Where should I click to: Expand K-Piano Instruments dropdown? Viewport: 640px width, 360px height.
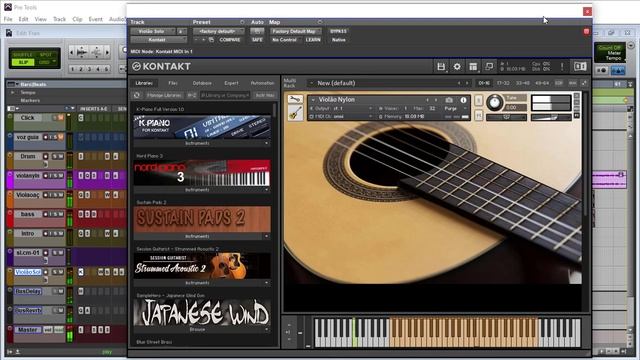[202, 144]
